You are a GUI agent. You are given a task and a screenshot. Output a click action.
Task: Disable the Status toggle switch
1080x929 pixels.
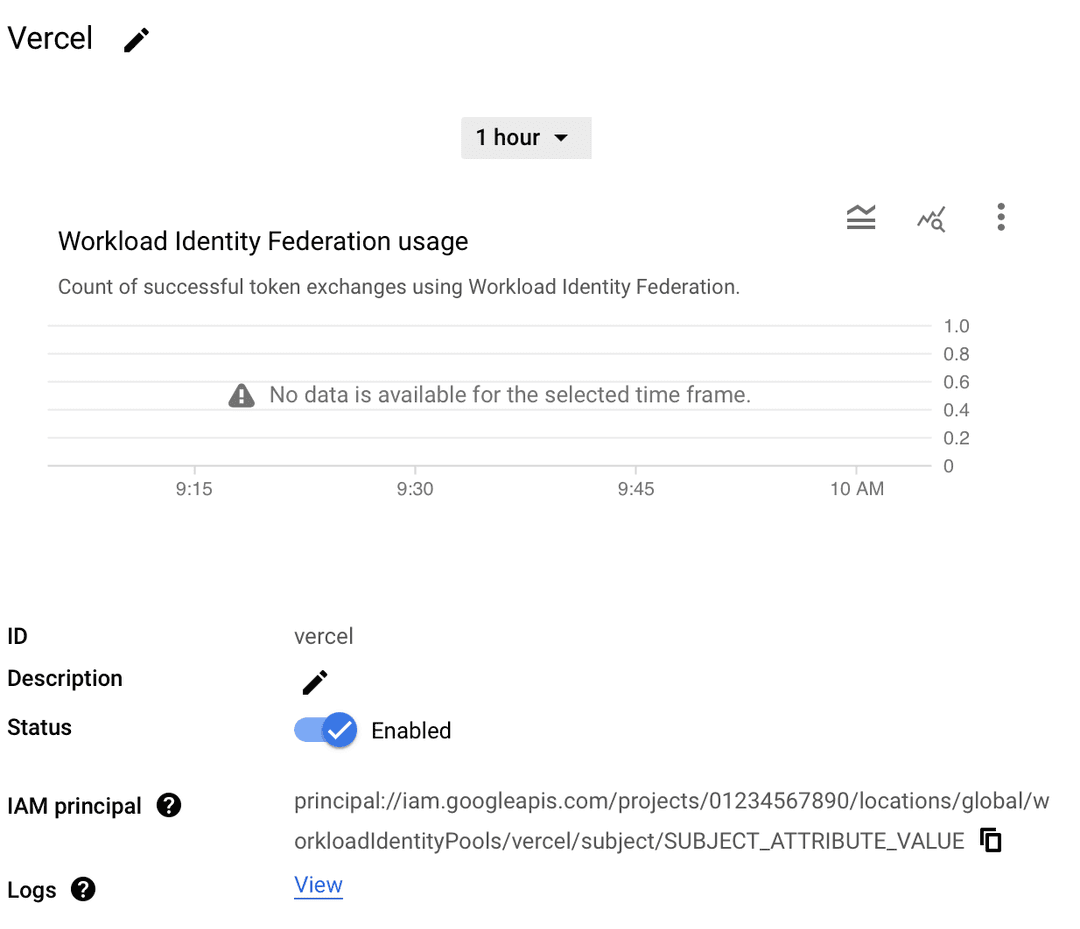click(326, 730)
